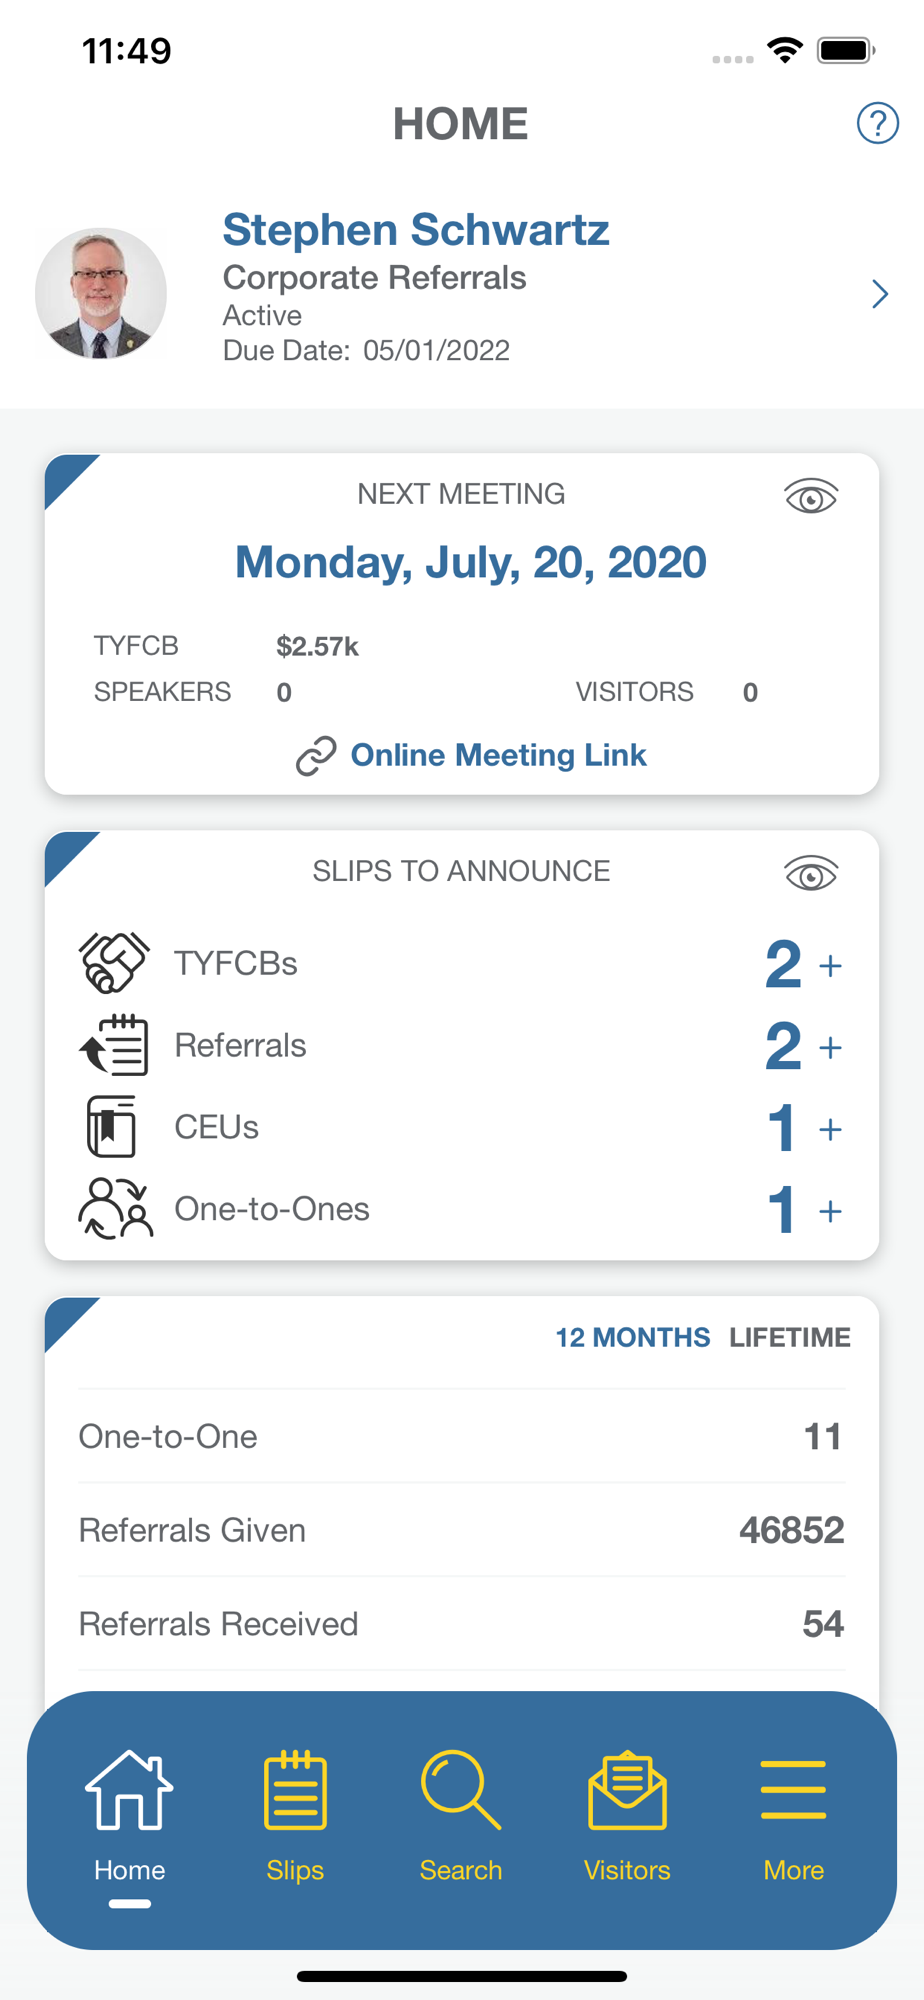The width and height of the screenshot is (924, 2000).
Task: Switch stats to Lifetime view
Action: click(789, 1338)
